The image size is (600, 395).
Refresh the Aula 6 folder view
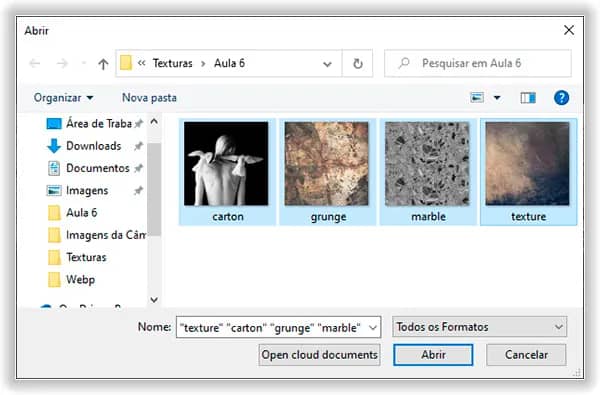coord(357,64)
